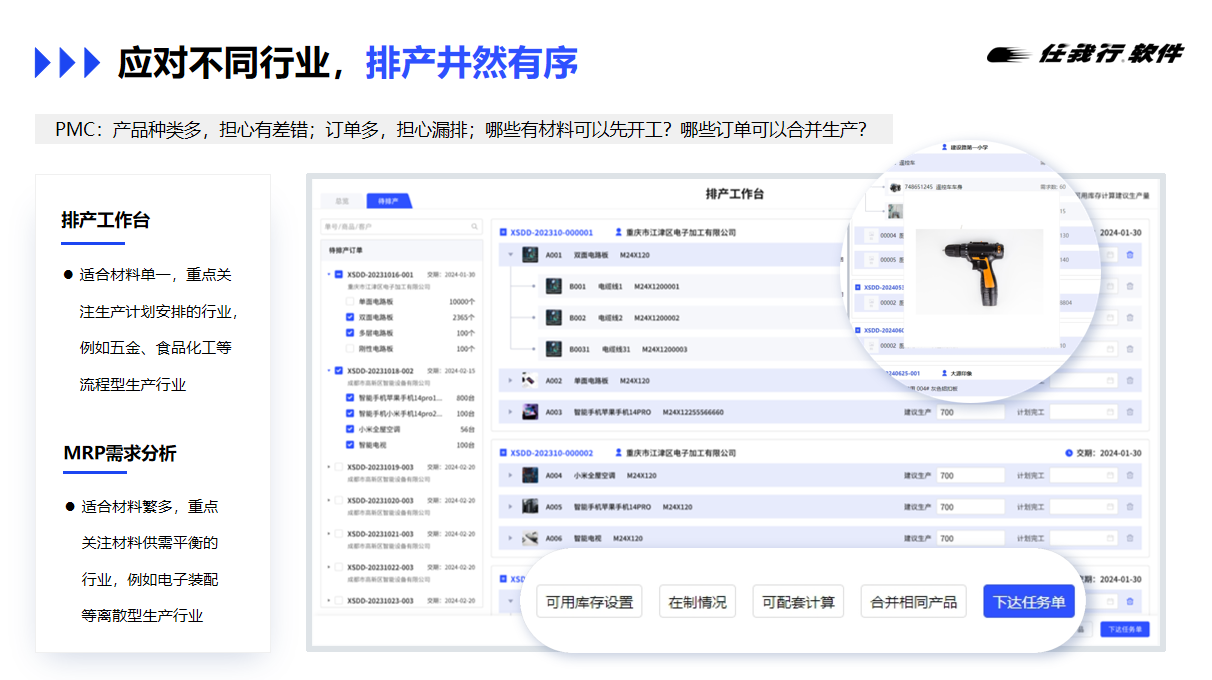This screenshot has width=1212, height=680.
Task: Click collapse icon beside order XSDD-202310-000002
Action: pyautogui.click(x=503, y=453)
